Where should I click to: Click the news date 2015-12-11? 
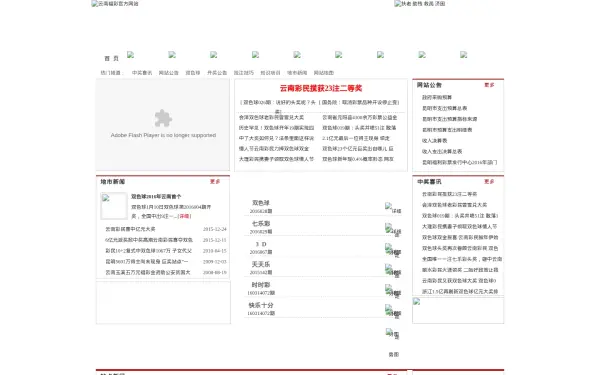[215, 240]
